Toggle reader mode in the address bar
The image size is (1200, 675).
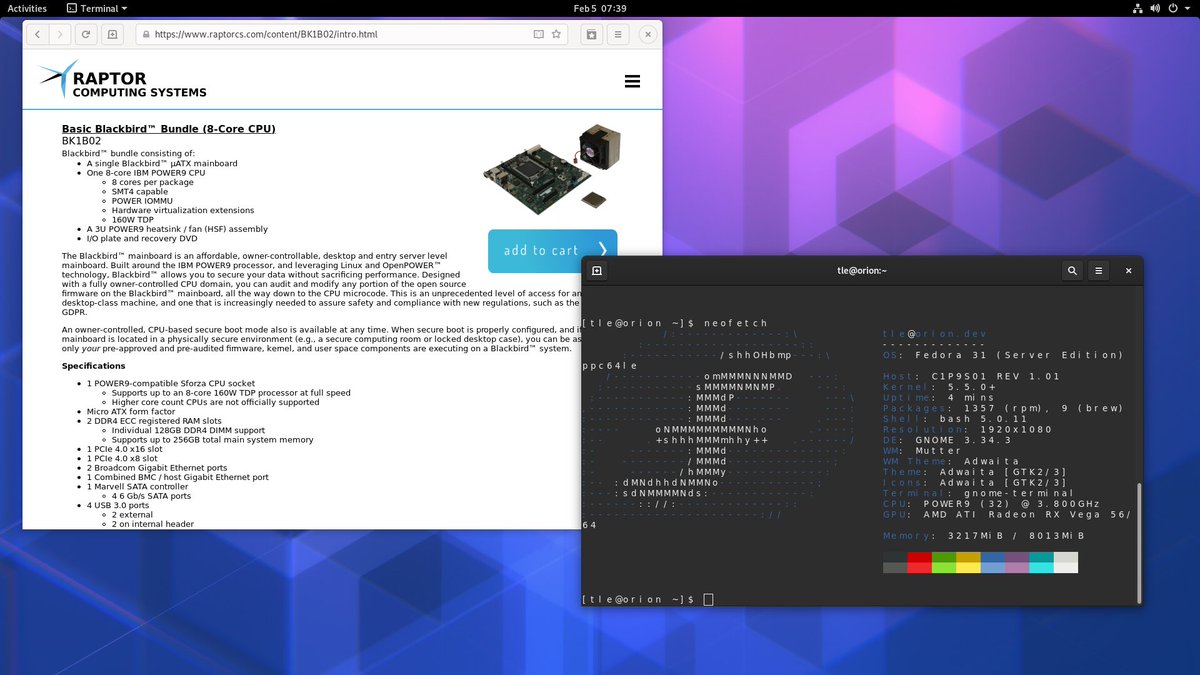(x=539, y=34)
